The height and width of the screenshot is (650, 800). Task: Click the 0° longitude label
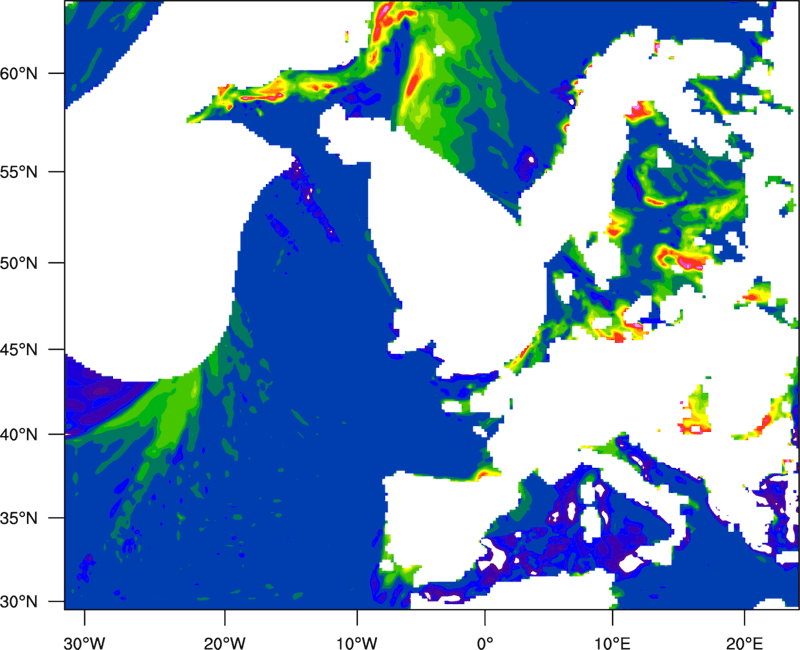point(485,642)
